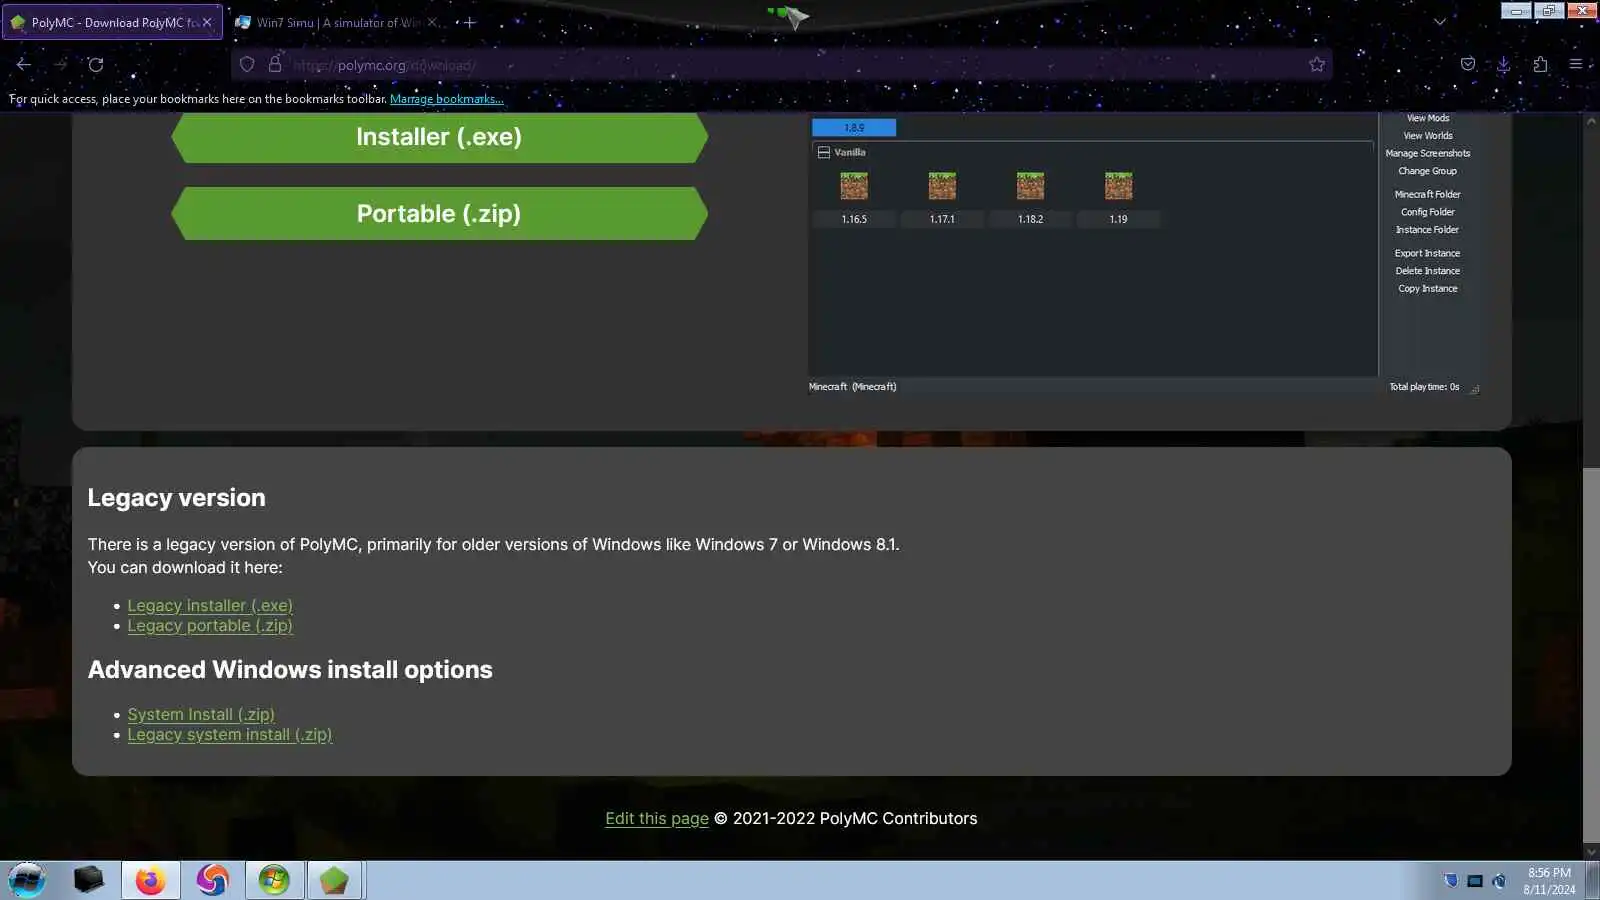Open the list all tabs chevron
Screen dimensions: 1600x900
click(1440, 22)
